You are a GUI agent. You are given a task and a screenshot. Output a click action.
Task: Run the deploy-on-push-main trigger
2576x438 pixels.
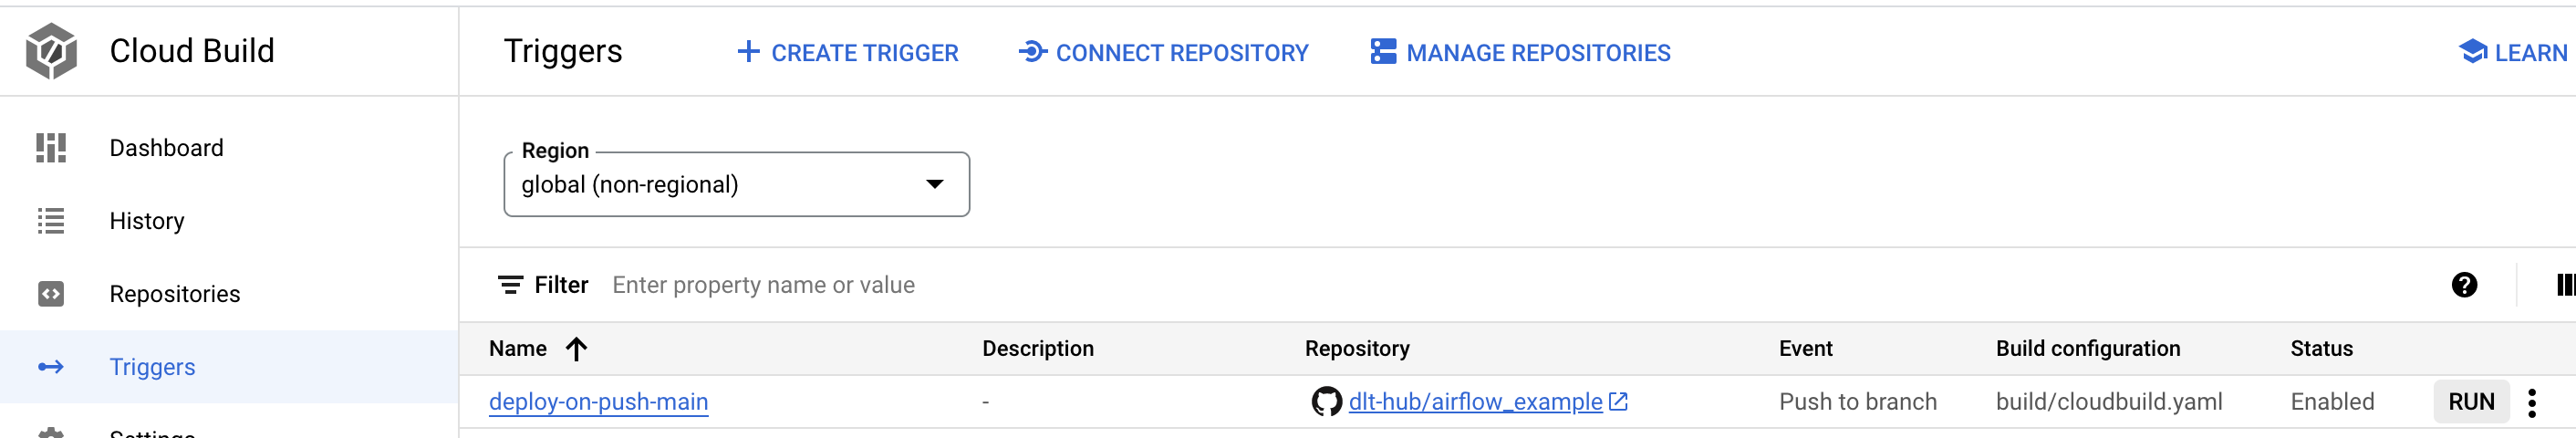tap(2471, 402)
